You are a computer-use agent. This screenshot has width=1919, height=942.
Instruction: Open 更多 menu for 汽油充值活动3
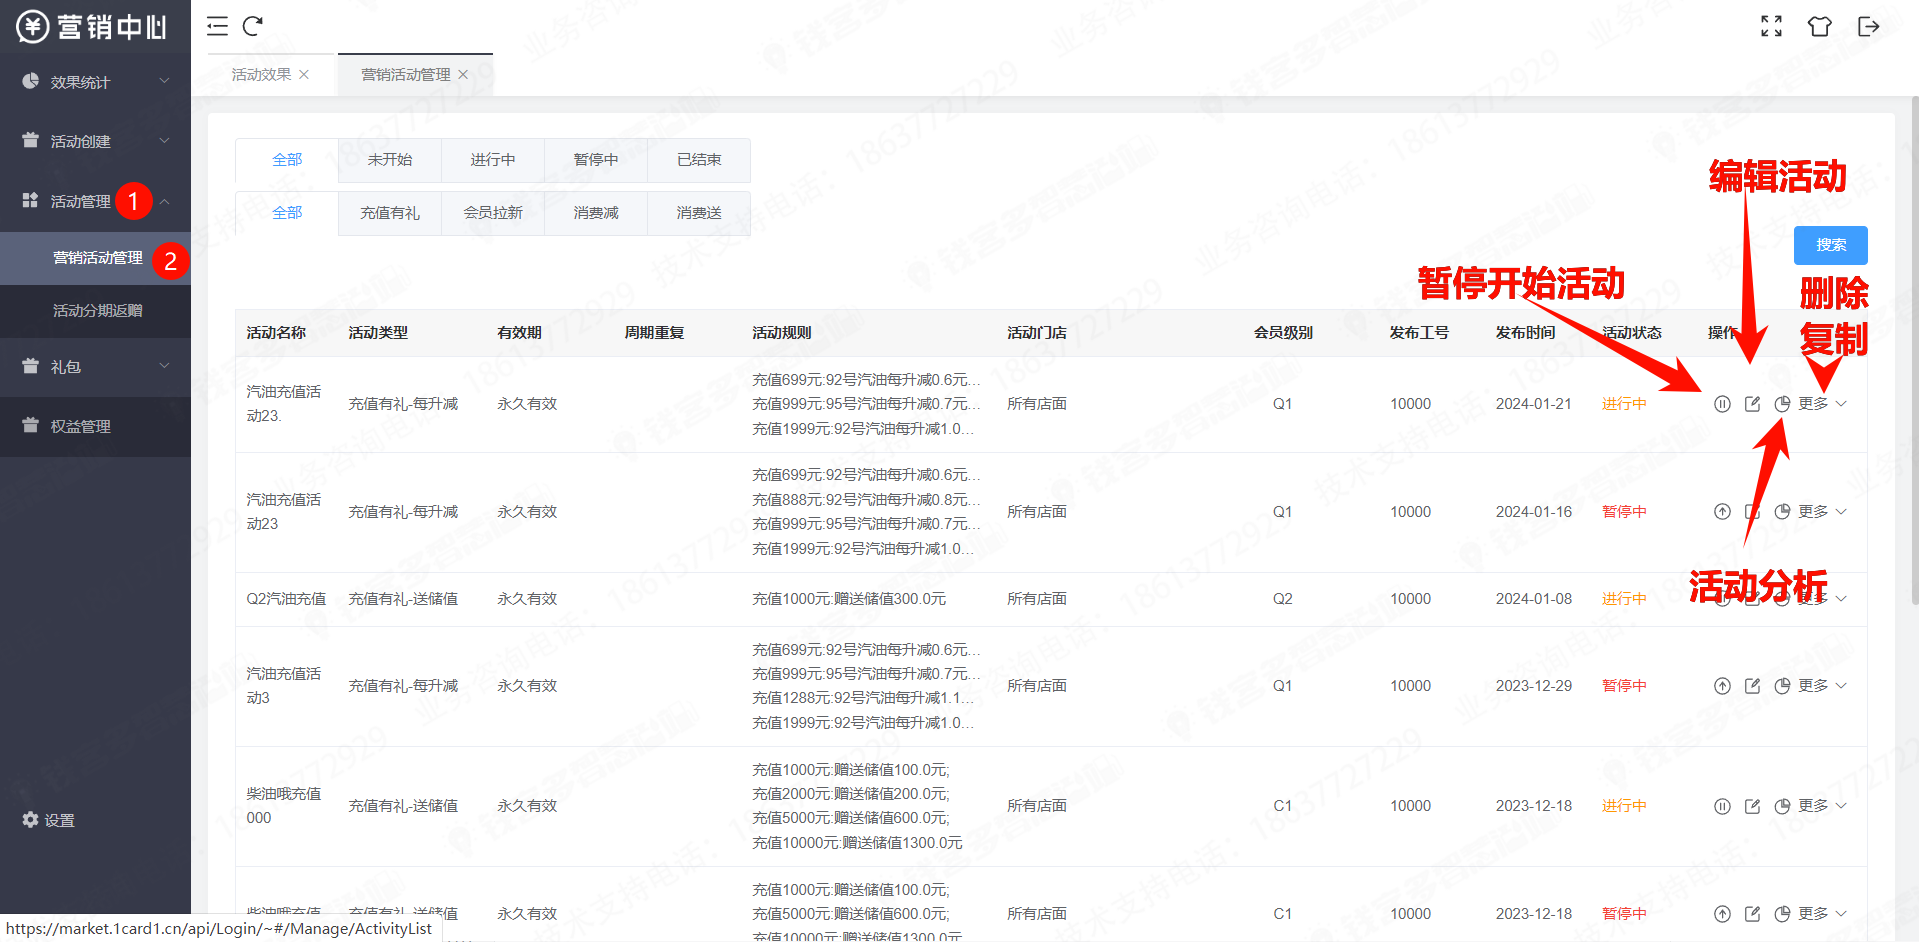(1822, 686)
